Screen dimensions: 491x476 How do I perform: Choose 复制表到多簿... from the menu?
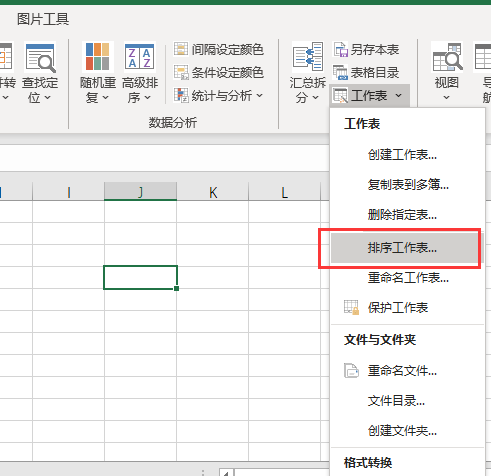407,185
